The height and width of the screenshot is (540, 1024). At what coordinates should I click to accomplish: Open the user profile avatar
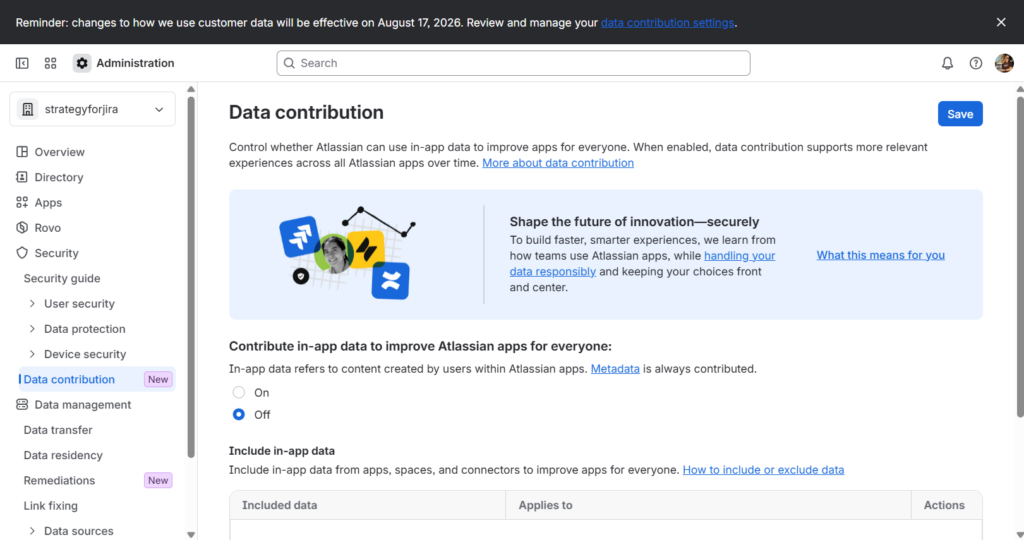click(x=1004, y=63)
